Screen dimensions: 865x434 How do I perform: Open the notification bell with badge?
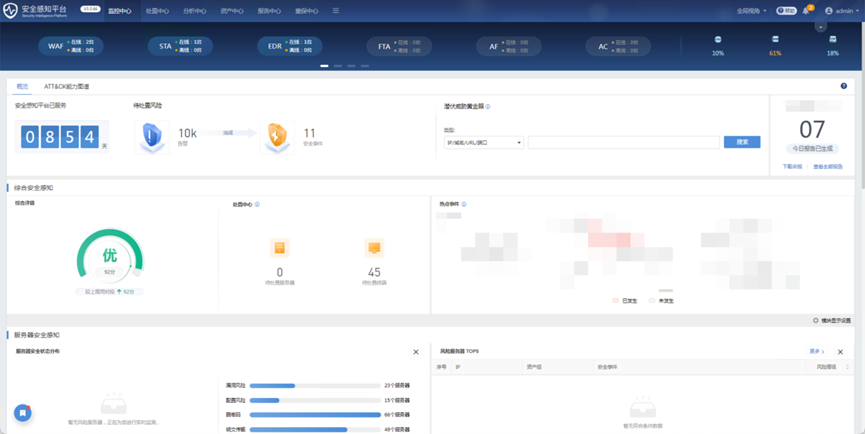807,10
